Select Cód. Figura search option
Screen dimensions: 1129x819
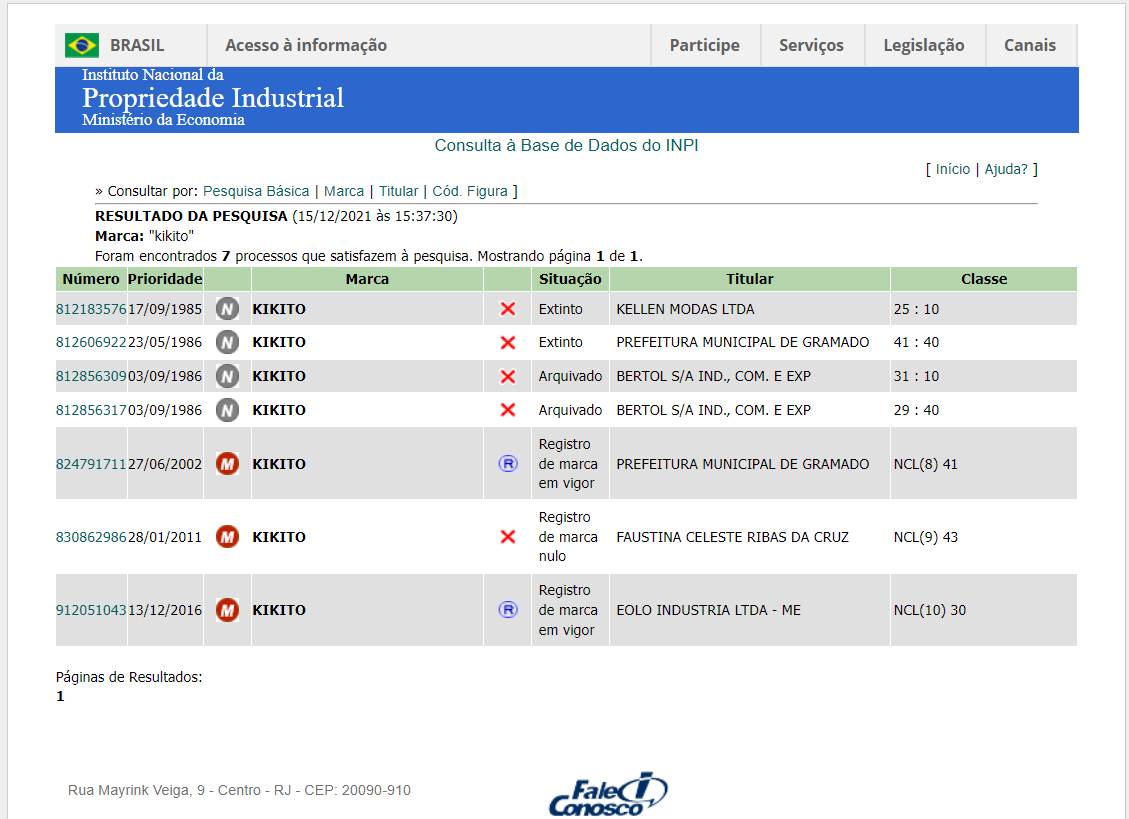point(469,191)
